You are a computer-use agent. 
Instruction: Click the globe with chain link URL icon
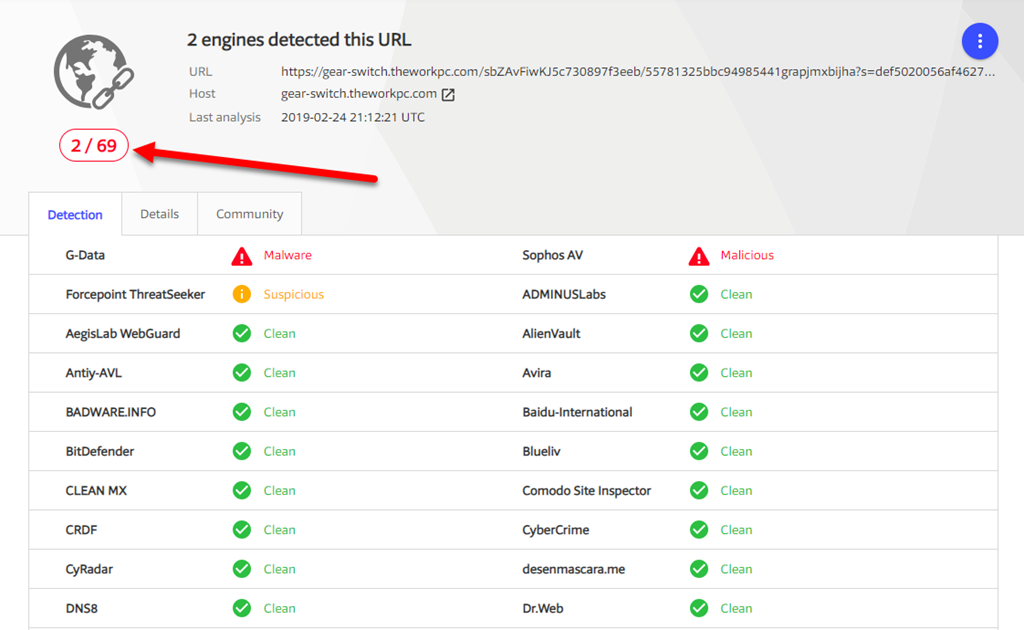pos(93,72)
